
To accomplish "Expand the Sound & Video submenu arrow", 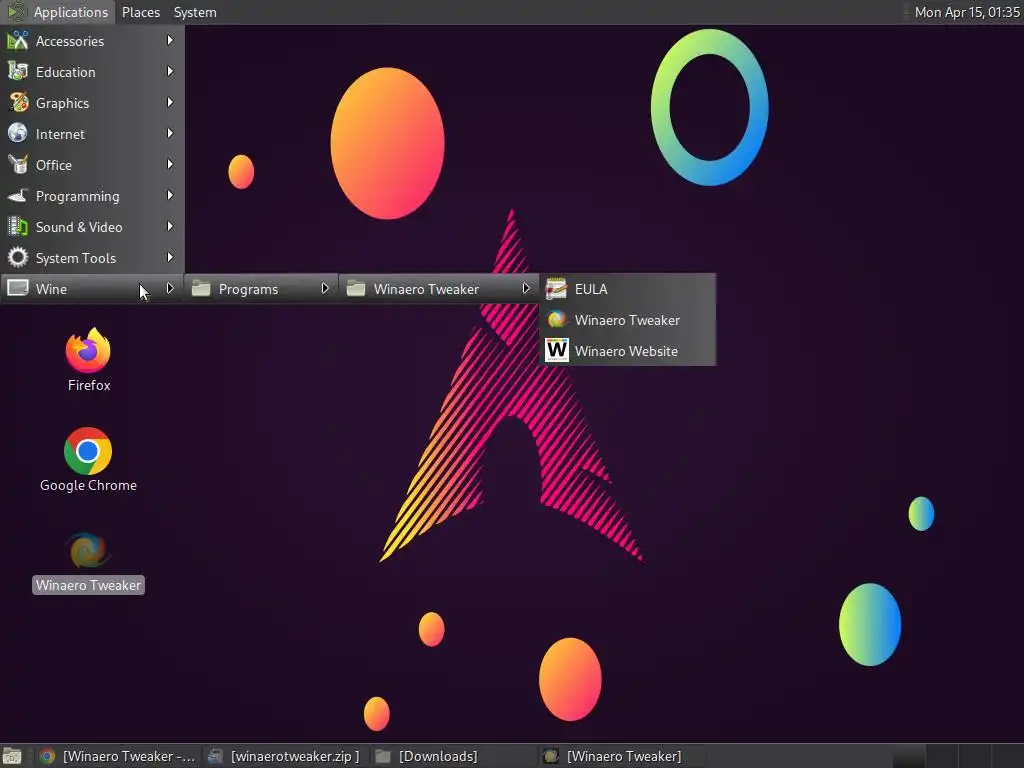I will coord(170,227).
